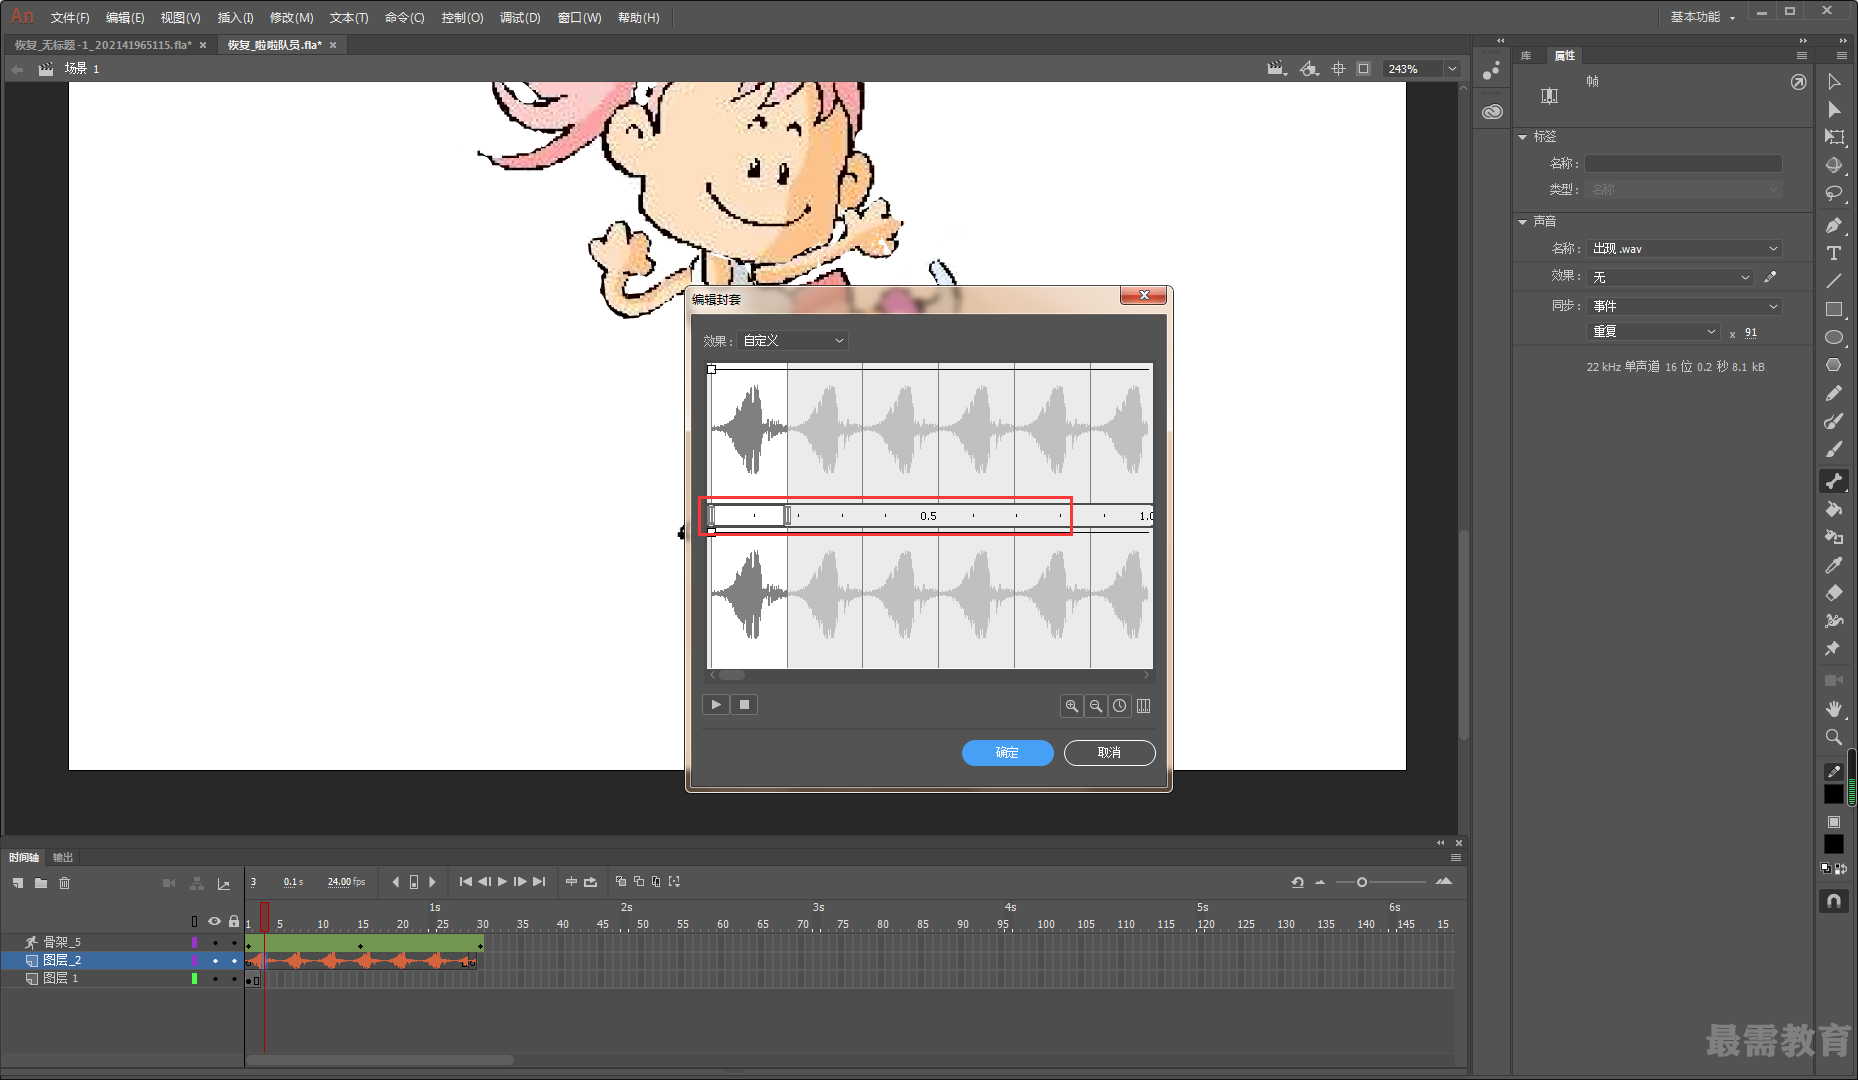Play the sound in envelope dialog
Viewport: 1858px width, 1080px height.
(716, 705)
